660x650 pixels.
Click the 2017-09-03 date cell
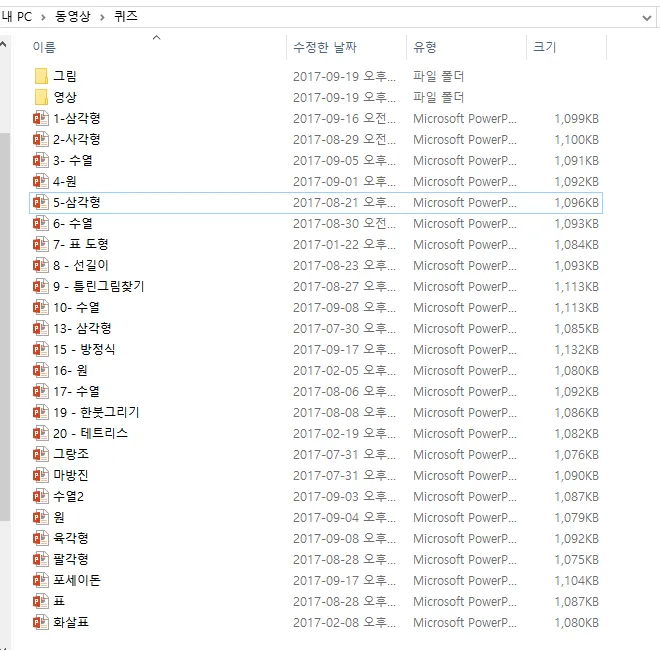(344, 497)
